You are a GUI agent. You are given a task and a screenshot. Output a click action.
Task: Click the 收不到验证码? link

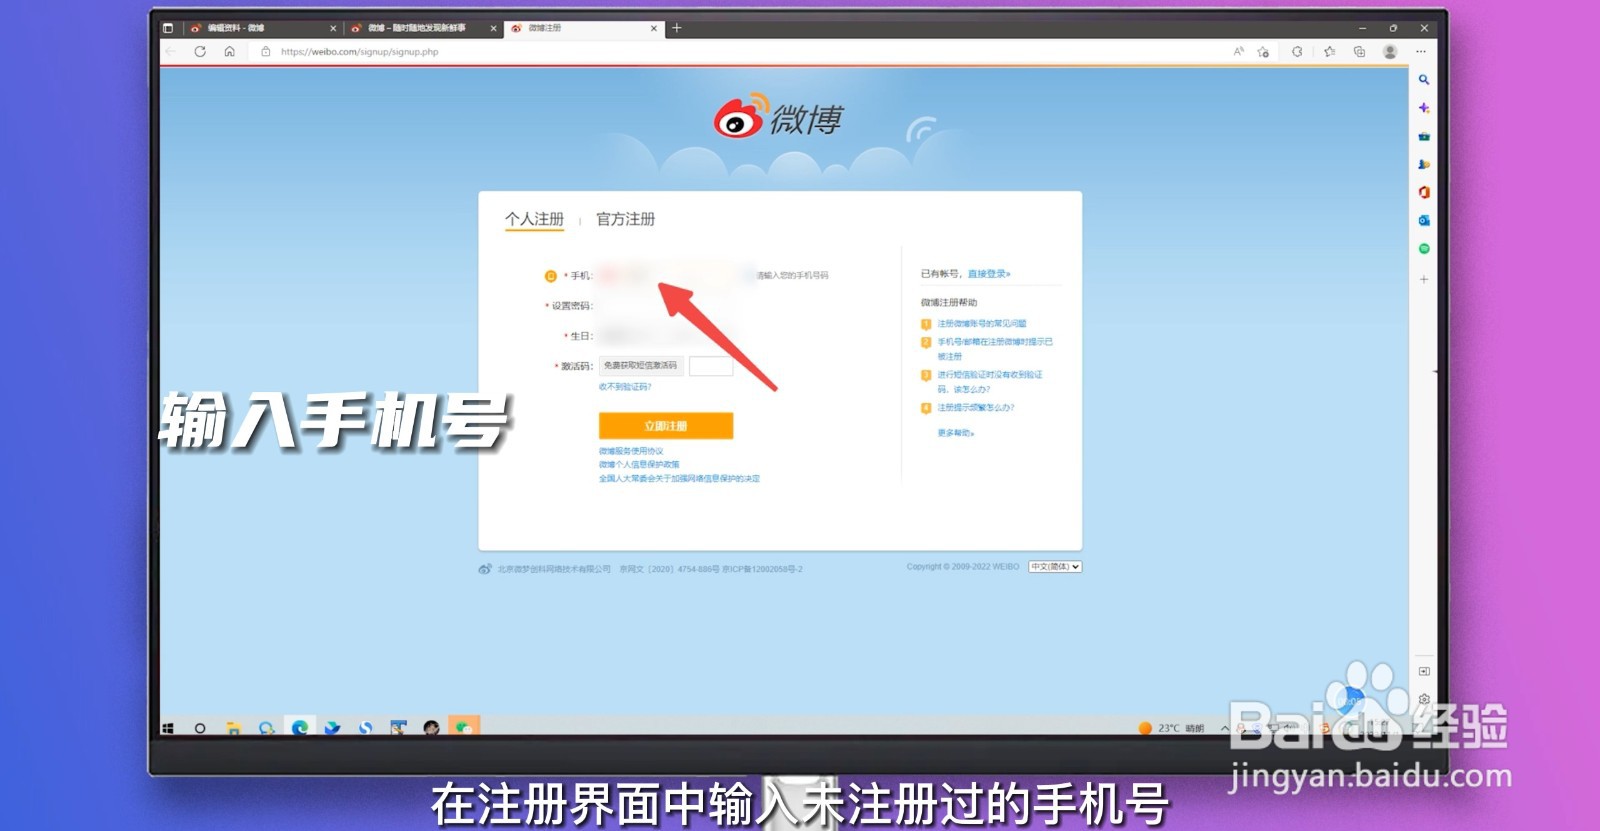tap(625, 386)
